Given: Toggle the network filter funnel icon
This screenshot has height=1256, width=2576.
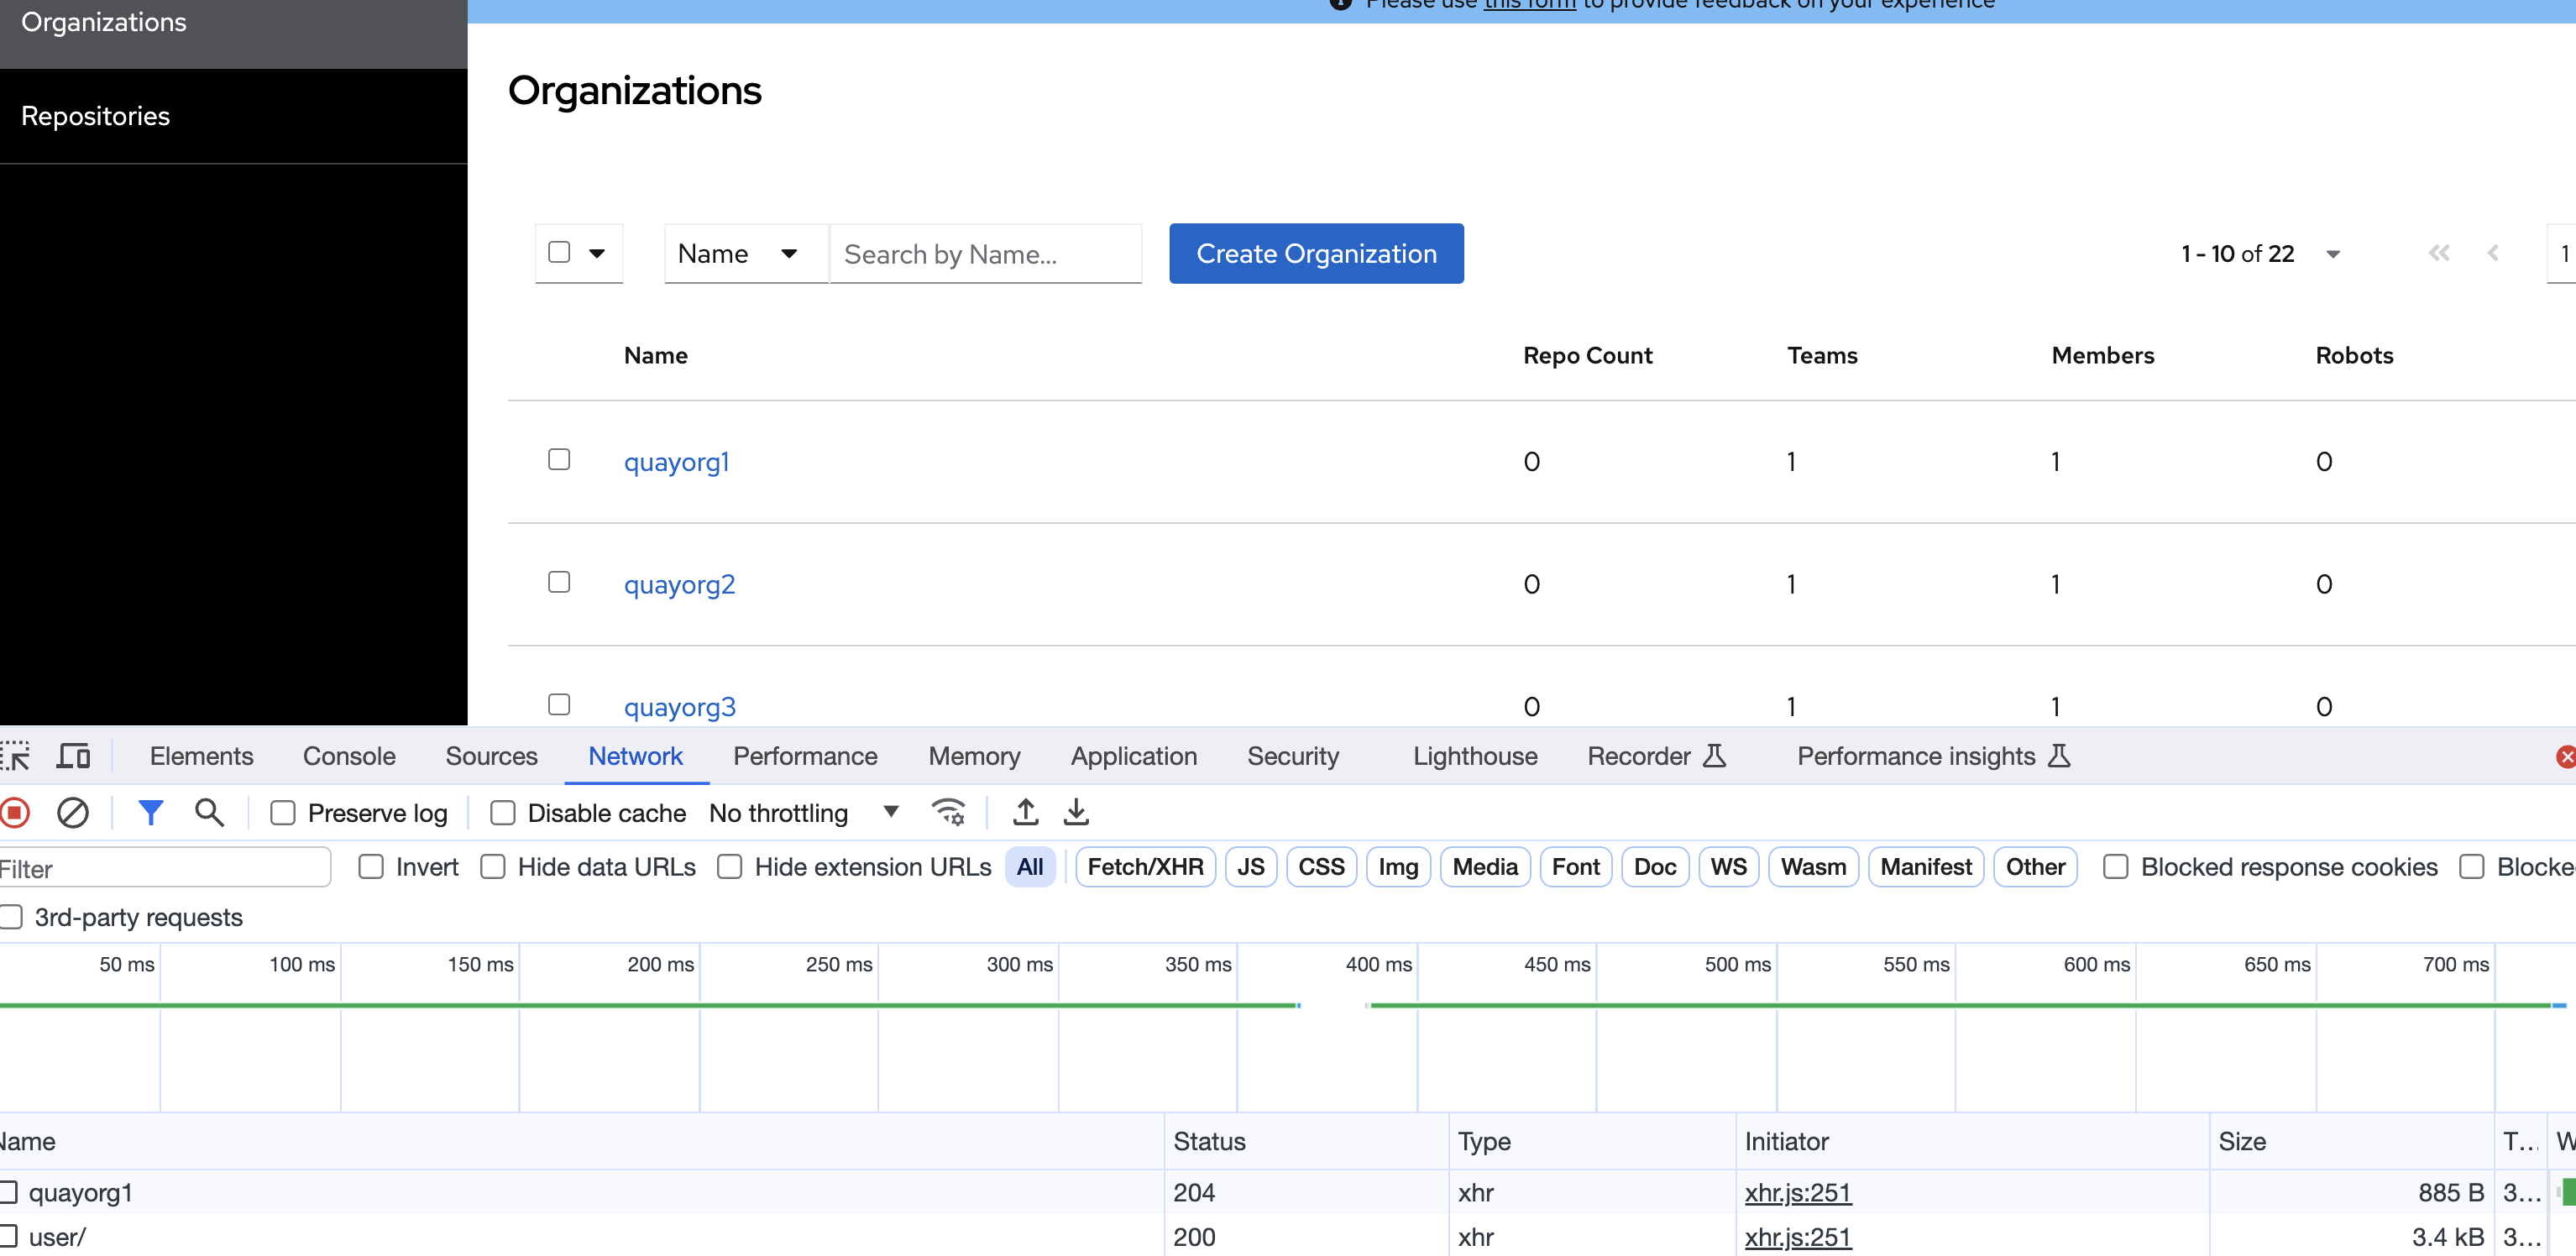Looking at the screenshot, I should click(x=150, y=813).
